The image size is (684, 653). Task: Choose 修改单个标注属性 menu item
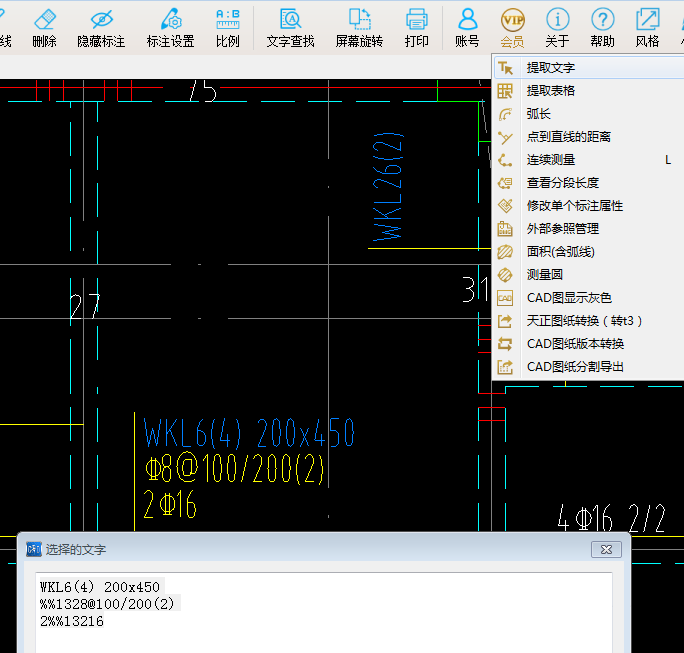click(589, 206)
